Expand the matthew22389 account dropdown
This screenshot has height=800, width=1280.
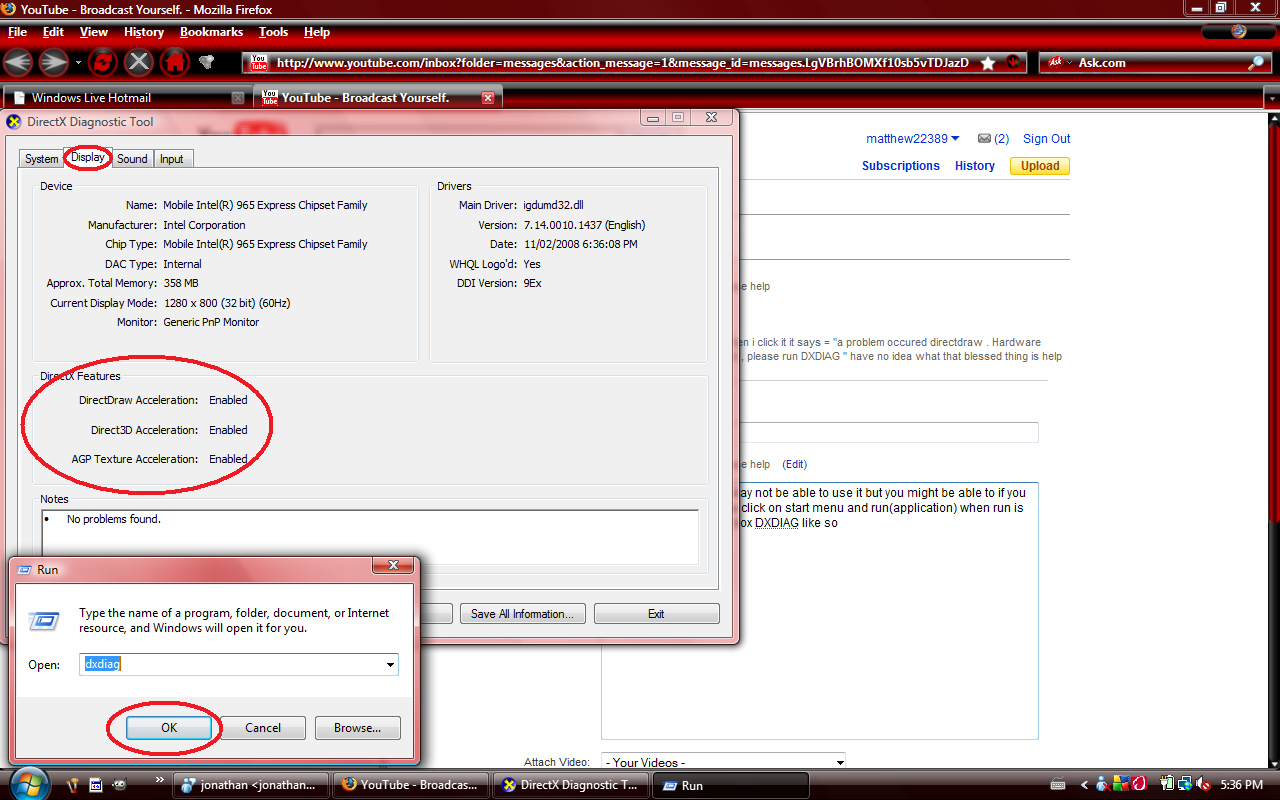tap(955, 139)
